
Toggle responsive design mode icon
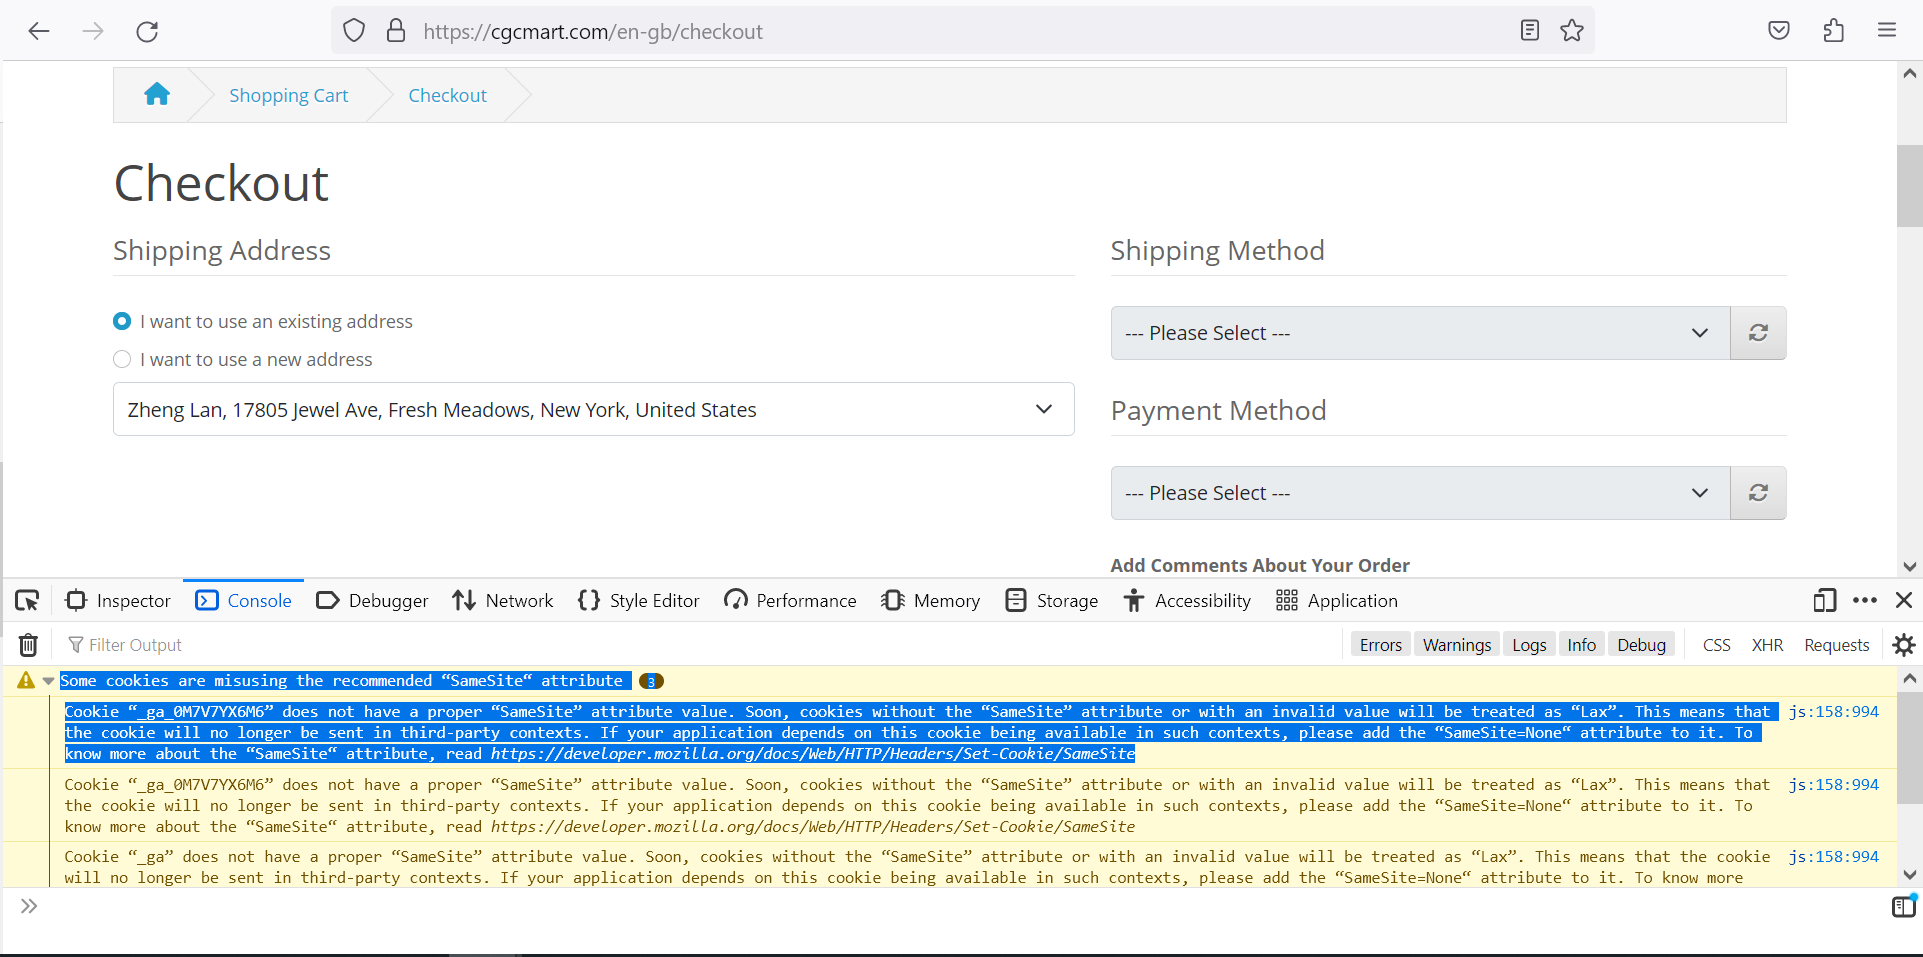pos(1825,600)
